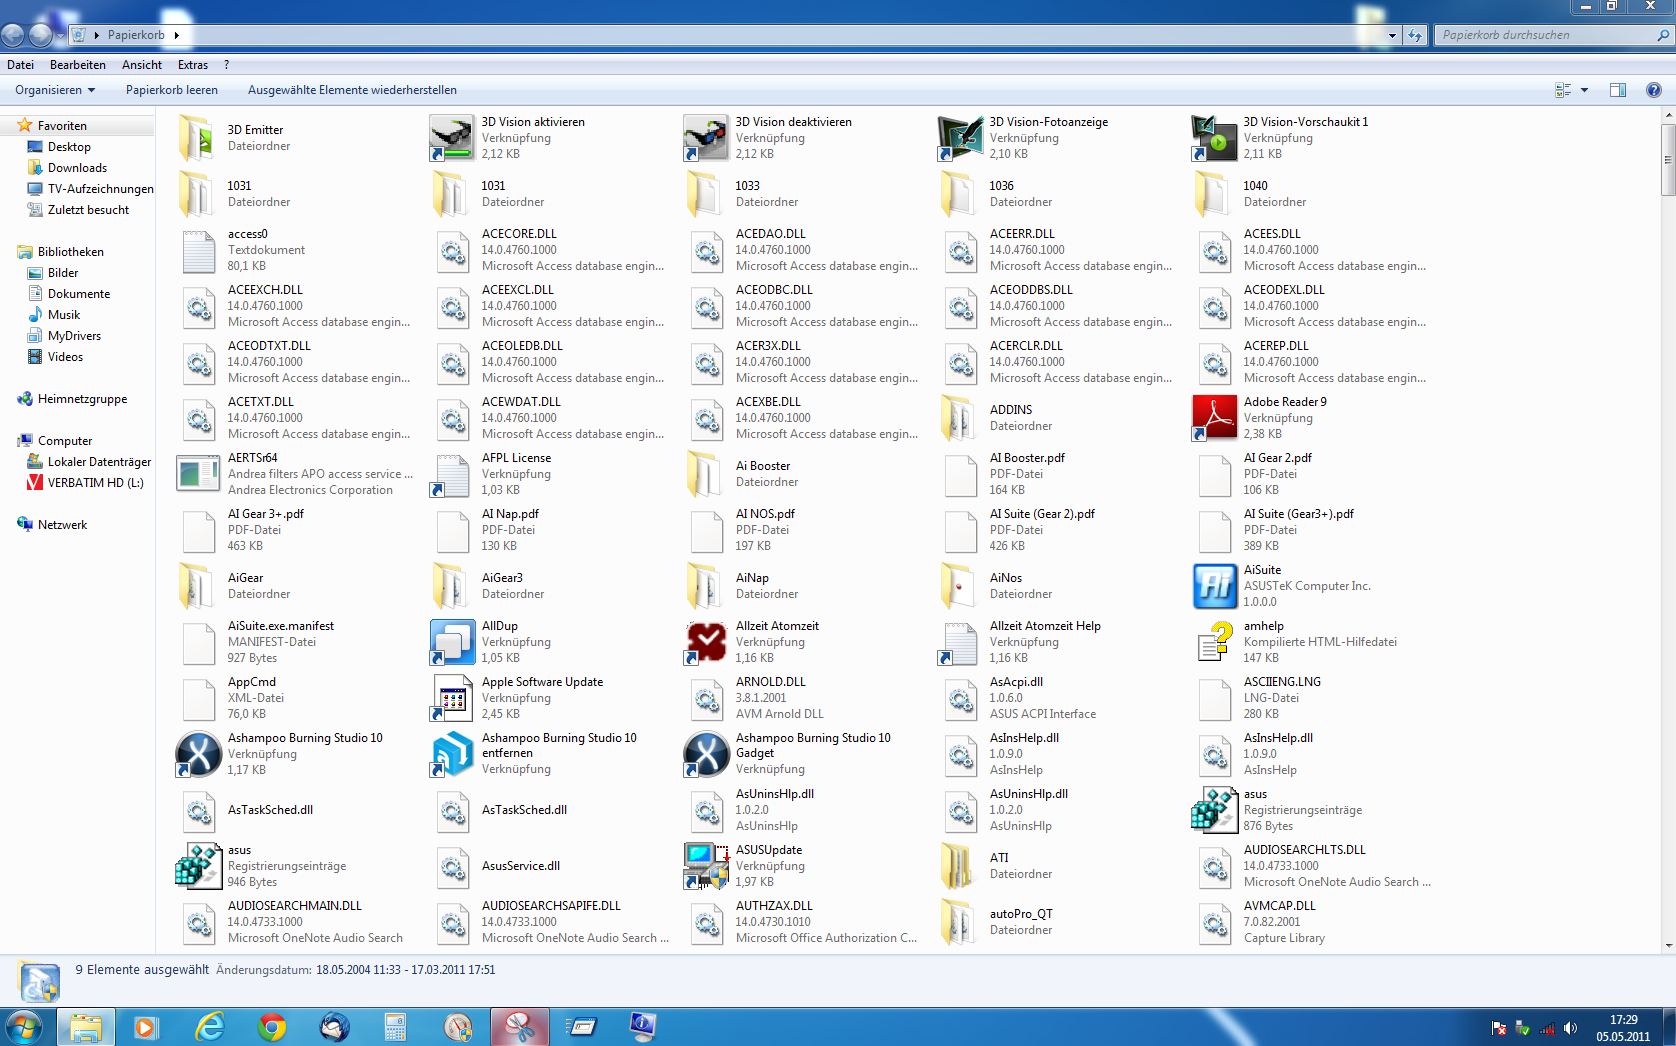Select the ACECORE.DLL file icon
This screenshot has height=1046, width=1676.
point(452,250)
